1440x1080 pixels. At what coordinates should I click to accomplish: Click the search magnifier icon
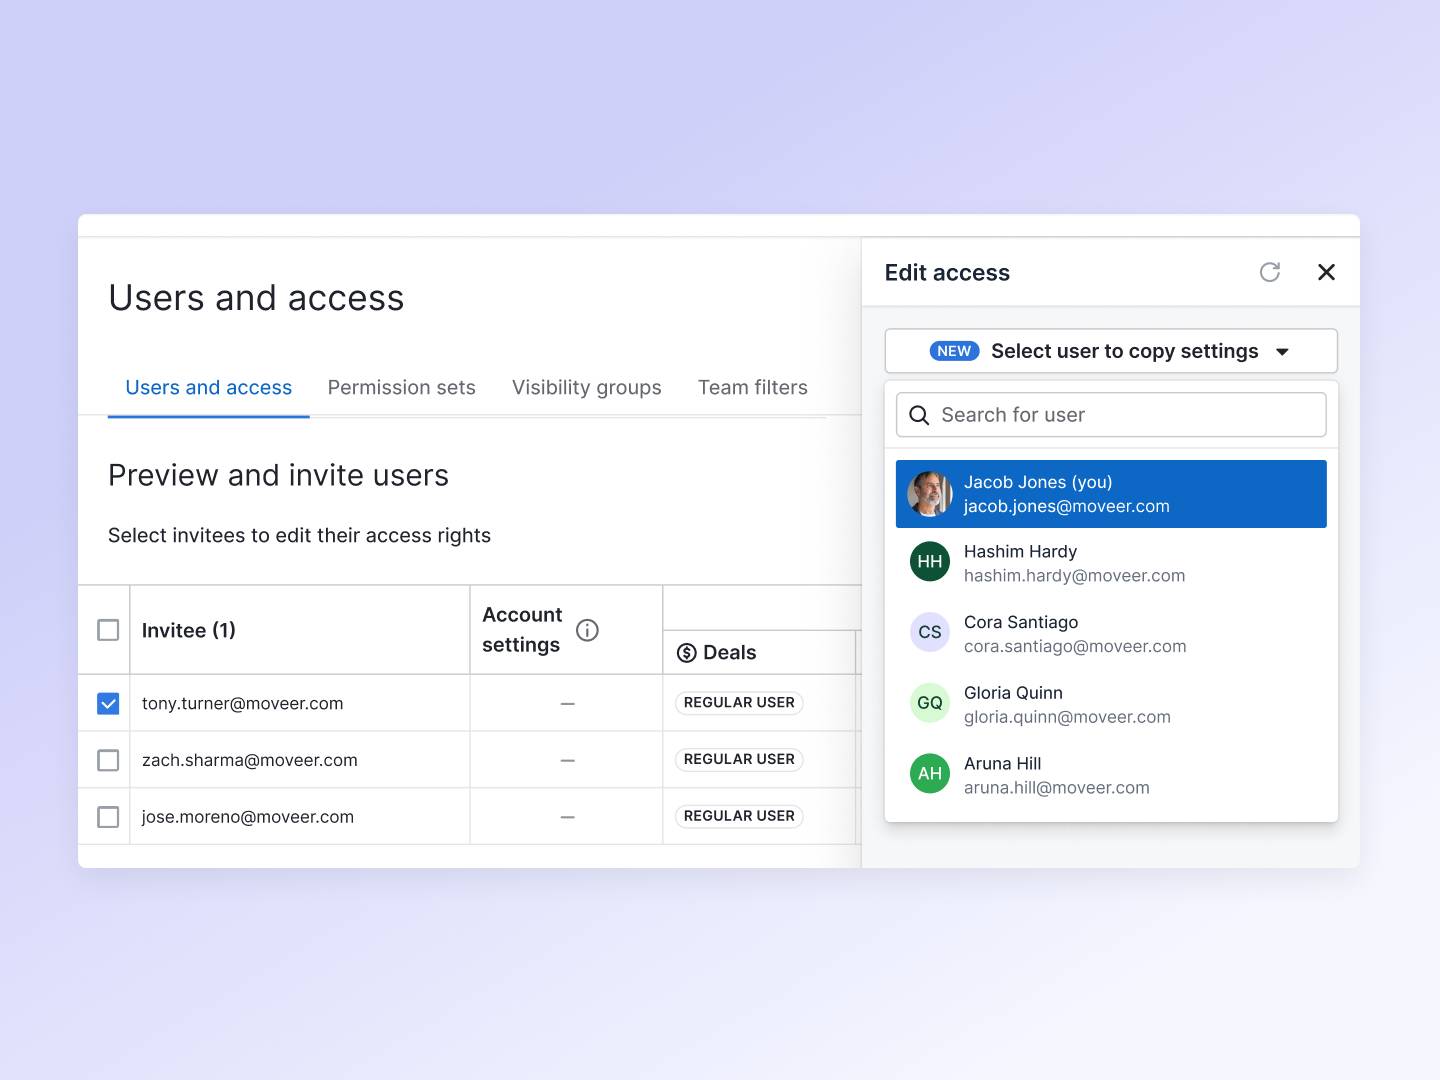tap(919, 415)
